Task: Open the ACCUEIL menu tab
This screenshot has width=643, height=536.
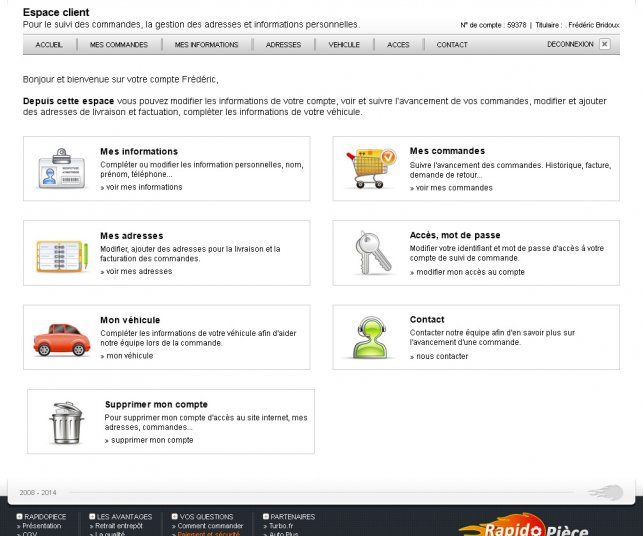Action: point(49,45)
